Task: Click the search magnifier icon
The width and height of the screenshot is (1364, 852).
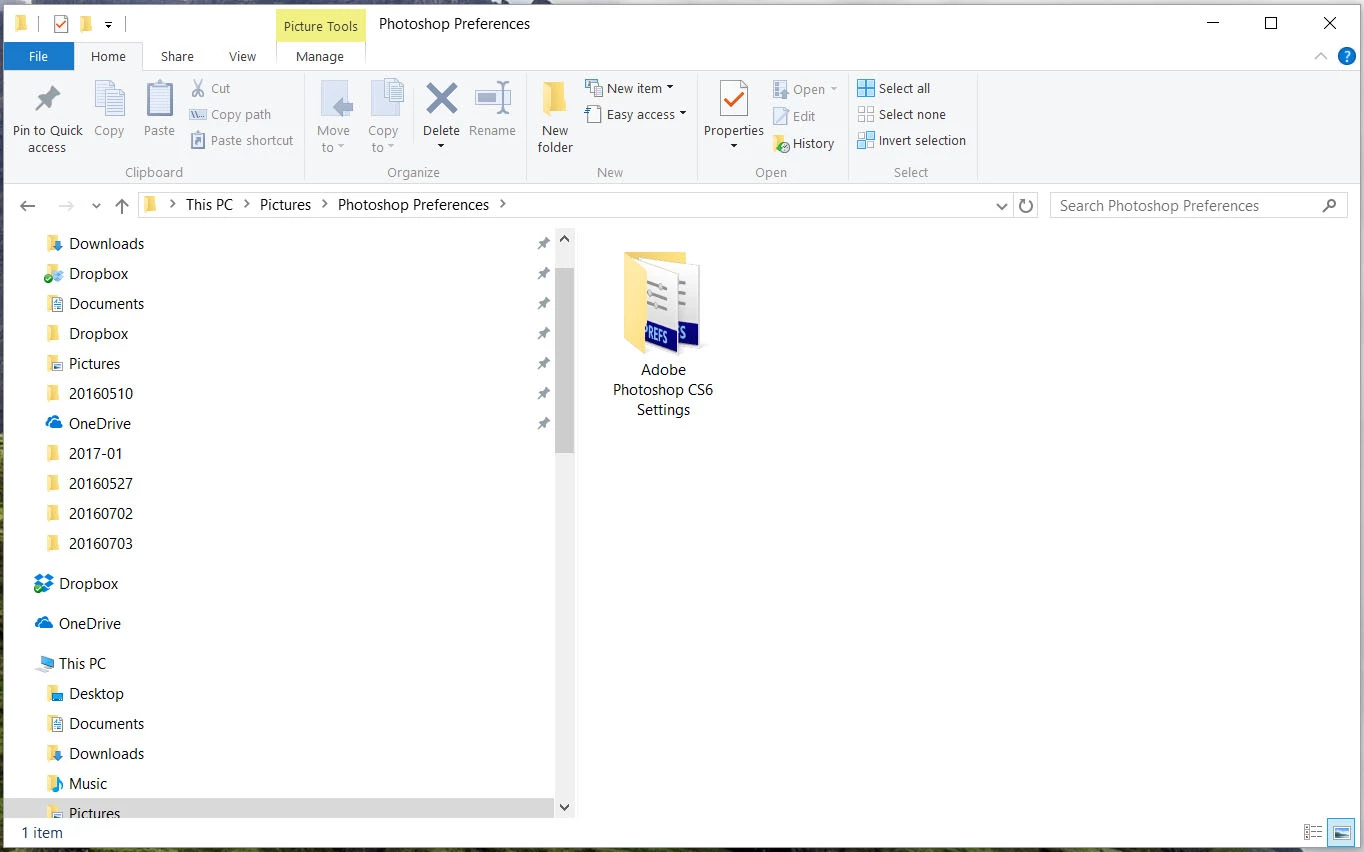Action: click(x=1329, y=205)
